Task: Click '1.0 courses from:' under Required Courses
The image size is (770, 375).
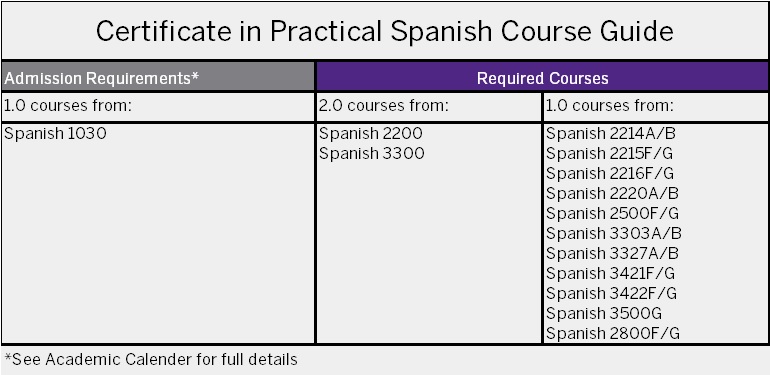Action: [x=609, y=106]
